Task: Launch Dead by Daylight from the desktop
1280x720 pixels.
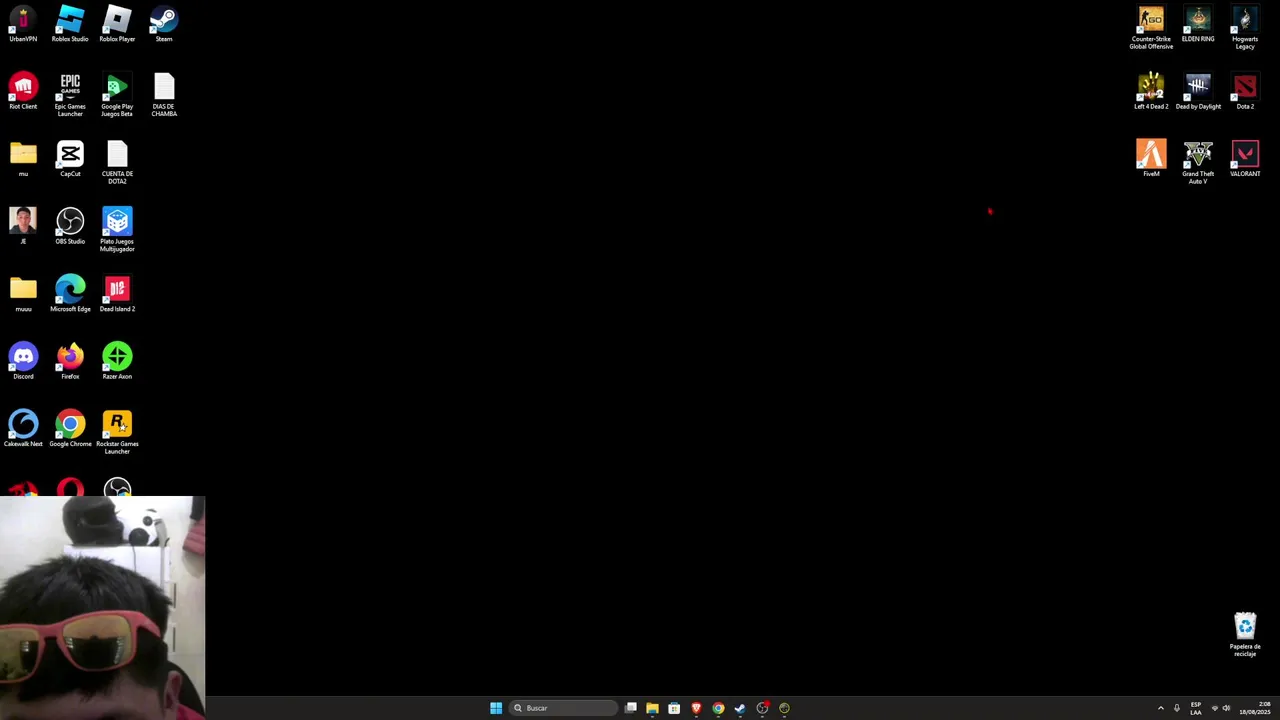Action: 1198,91
